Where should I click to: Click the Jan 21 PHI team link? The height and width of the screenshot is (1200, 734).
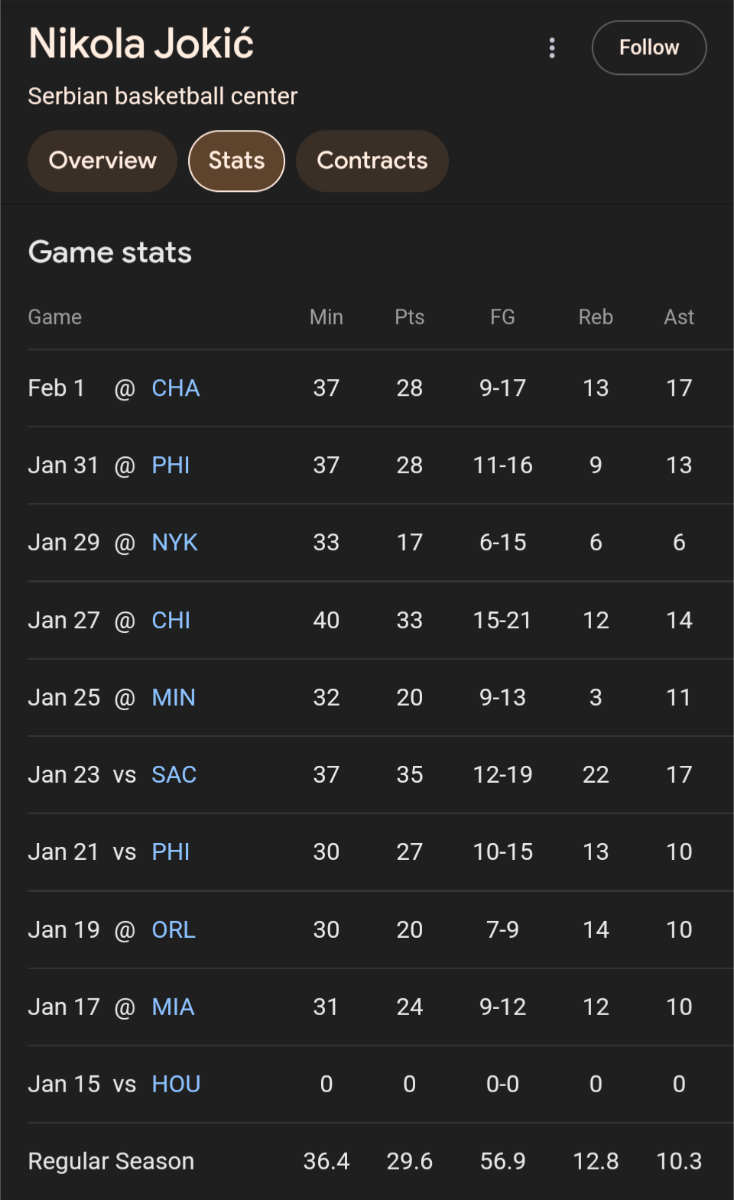[x=171, y=852]
